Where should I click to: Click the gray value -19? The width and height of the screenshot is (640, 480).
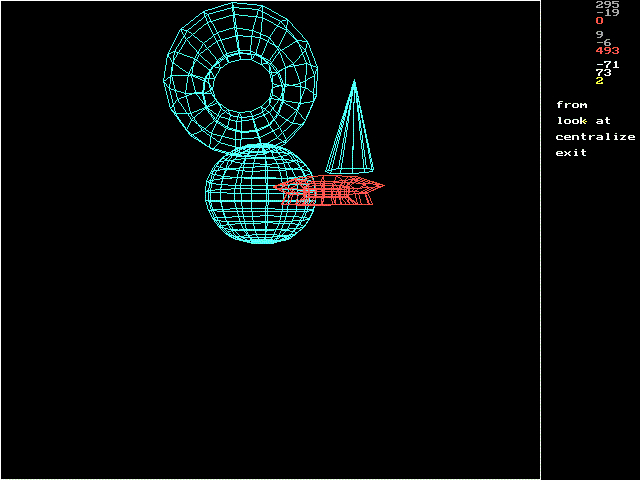[607, 13]
